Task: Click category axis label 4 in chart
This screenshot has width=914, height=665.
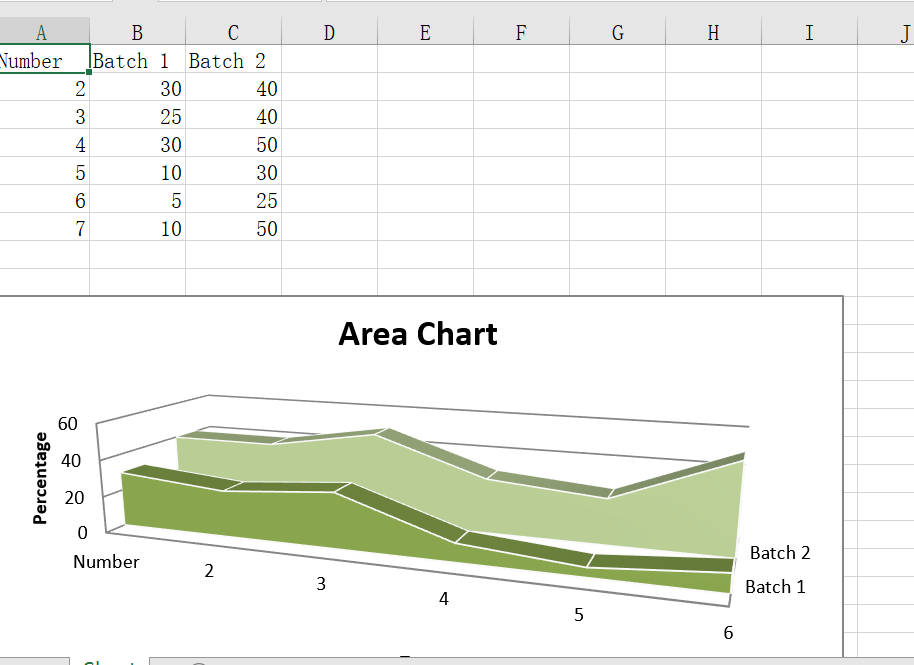Action: pos(444,599)
